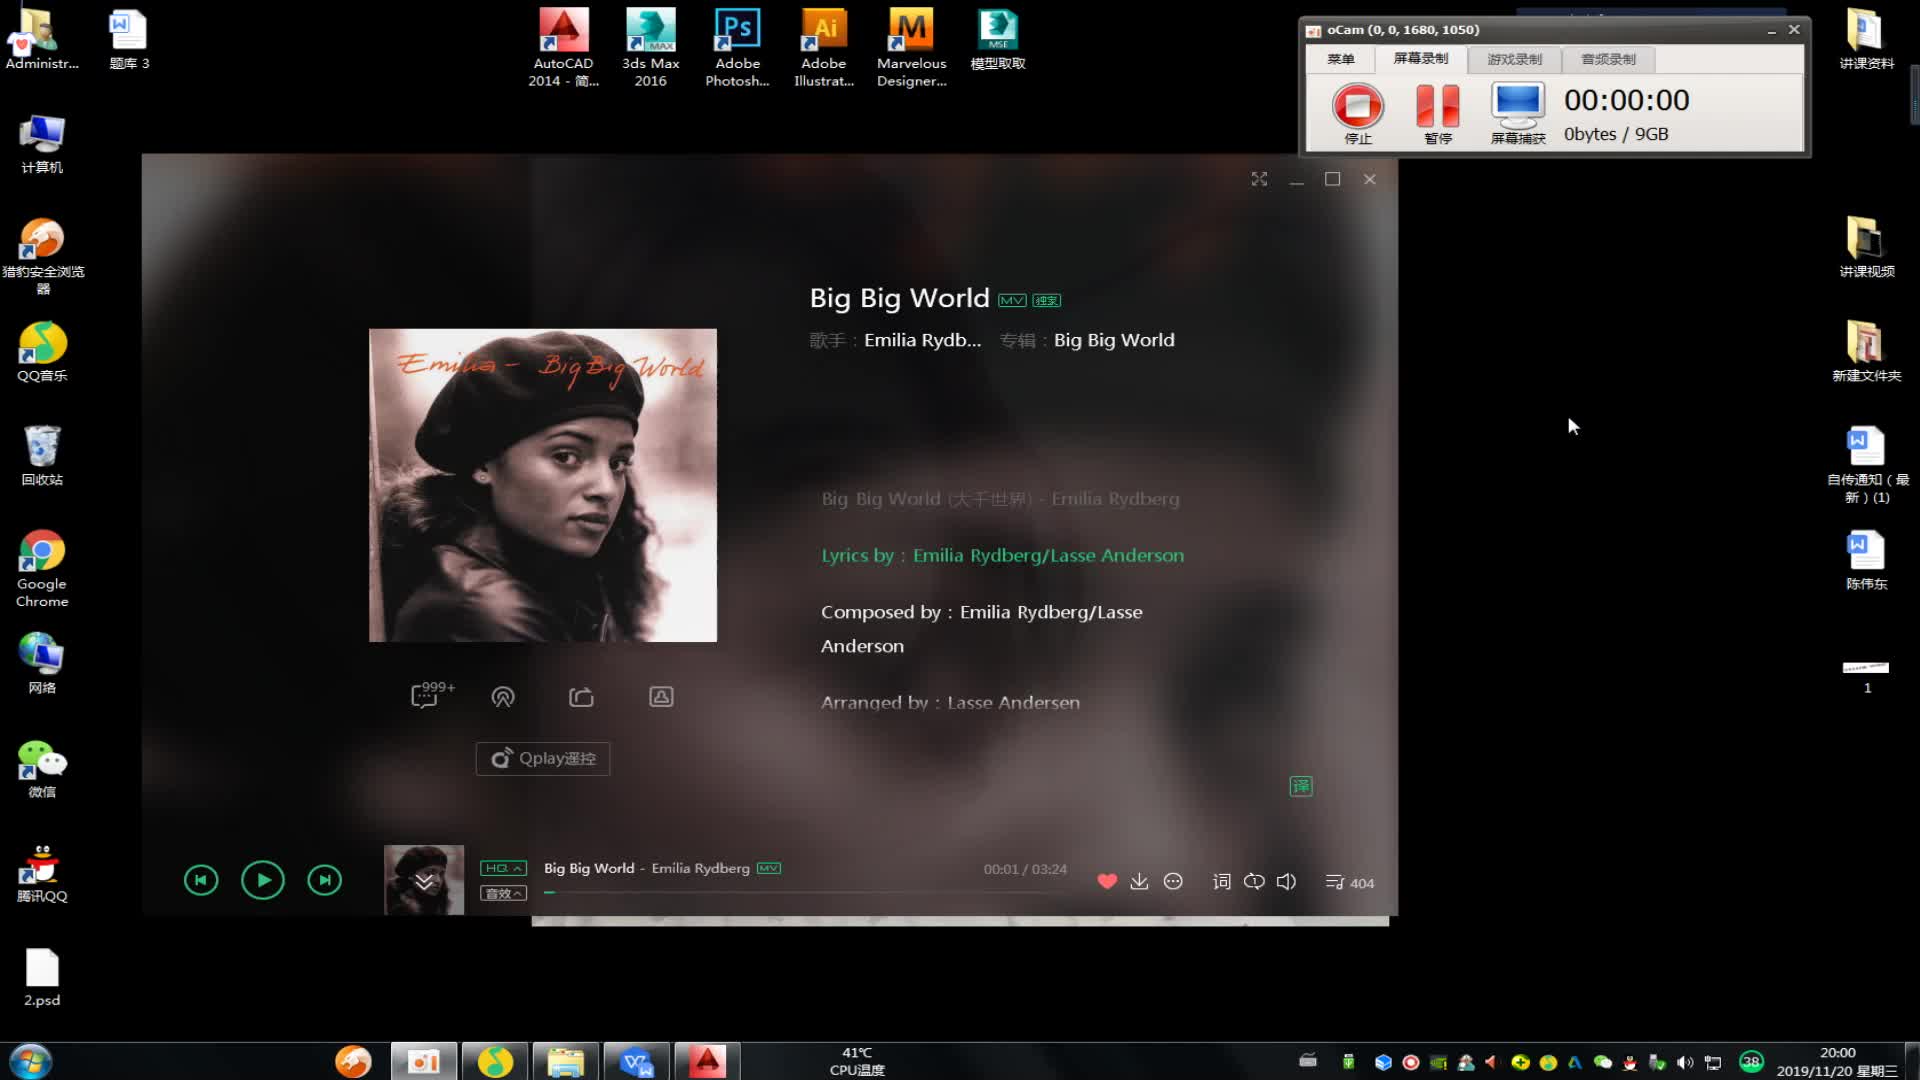Open the album link Big Big World
This screenshot has width=1920, height=1080.
(x=1114, y=340)
